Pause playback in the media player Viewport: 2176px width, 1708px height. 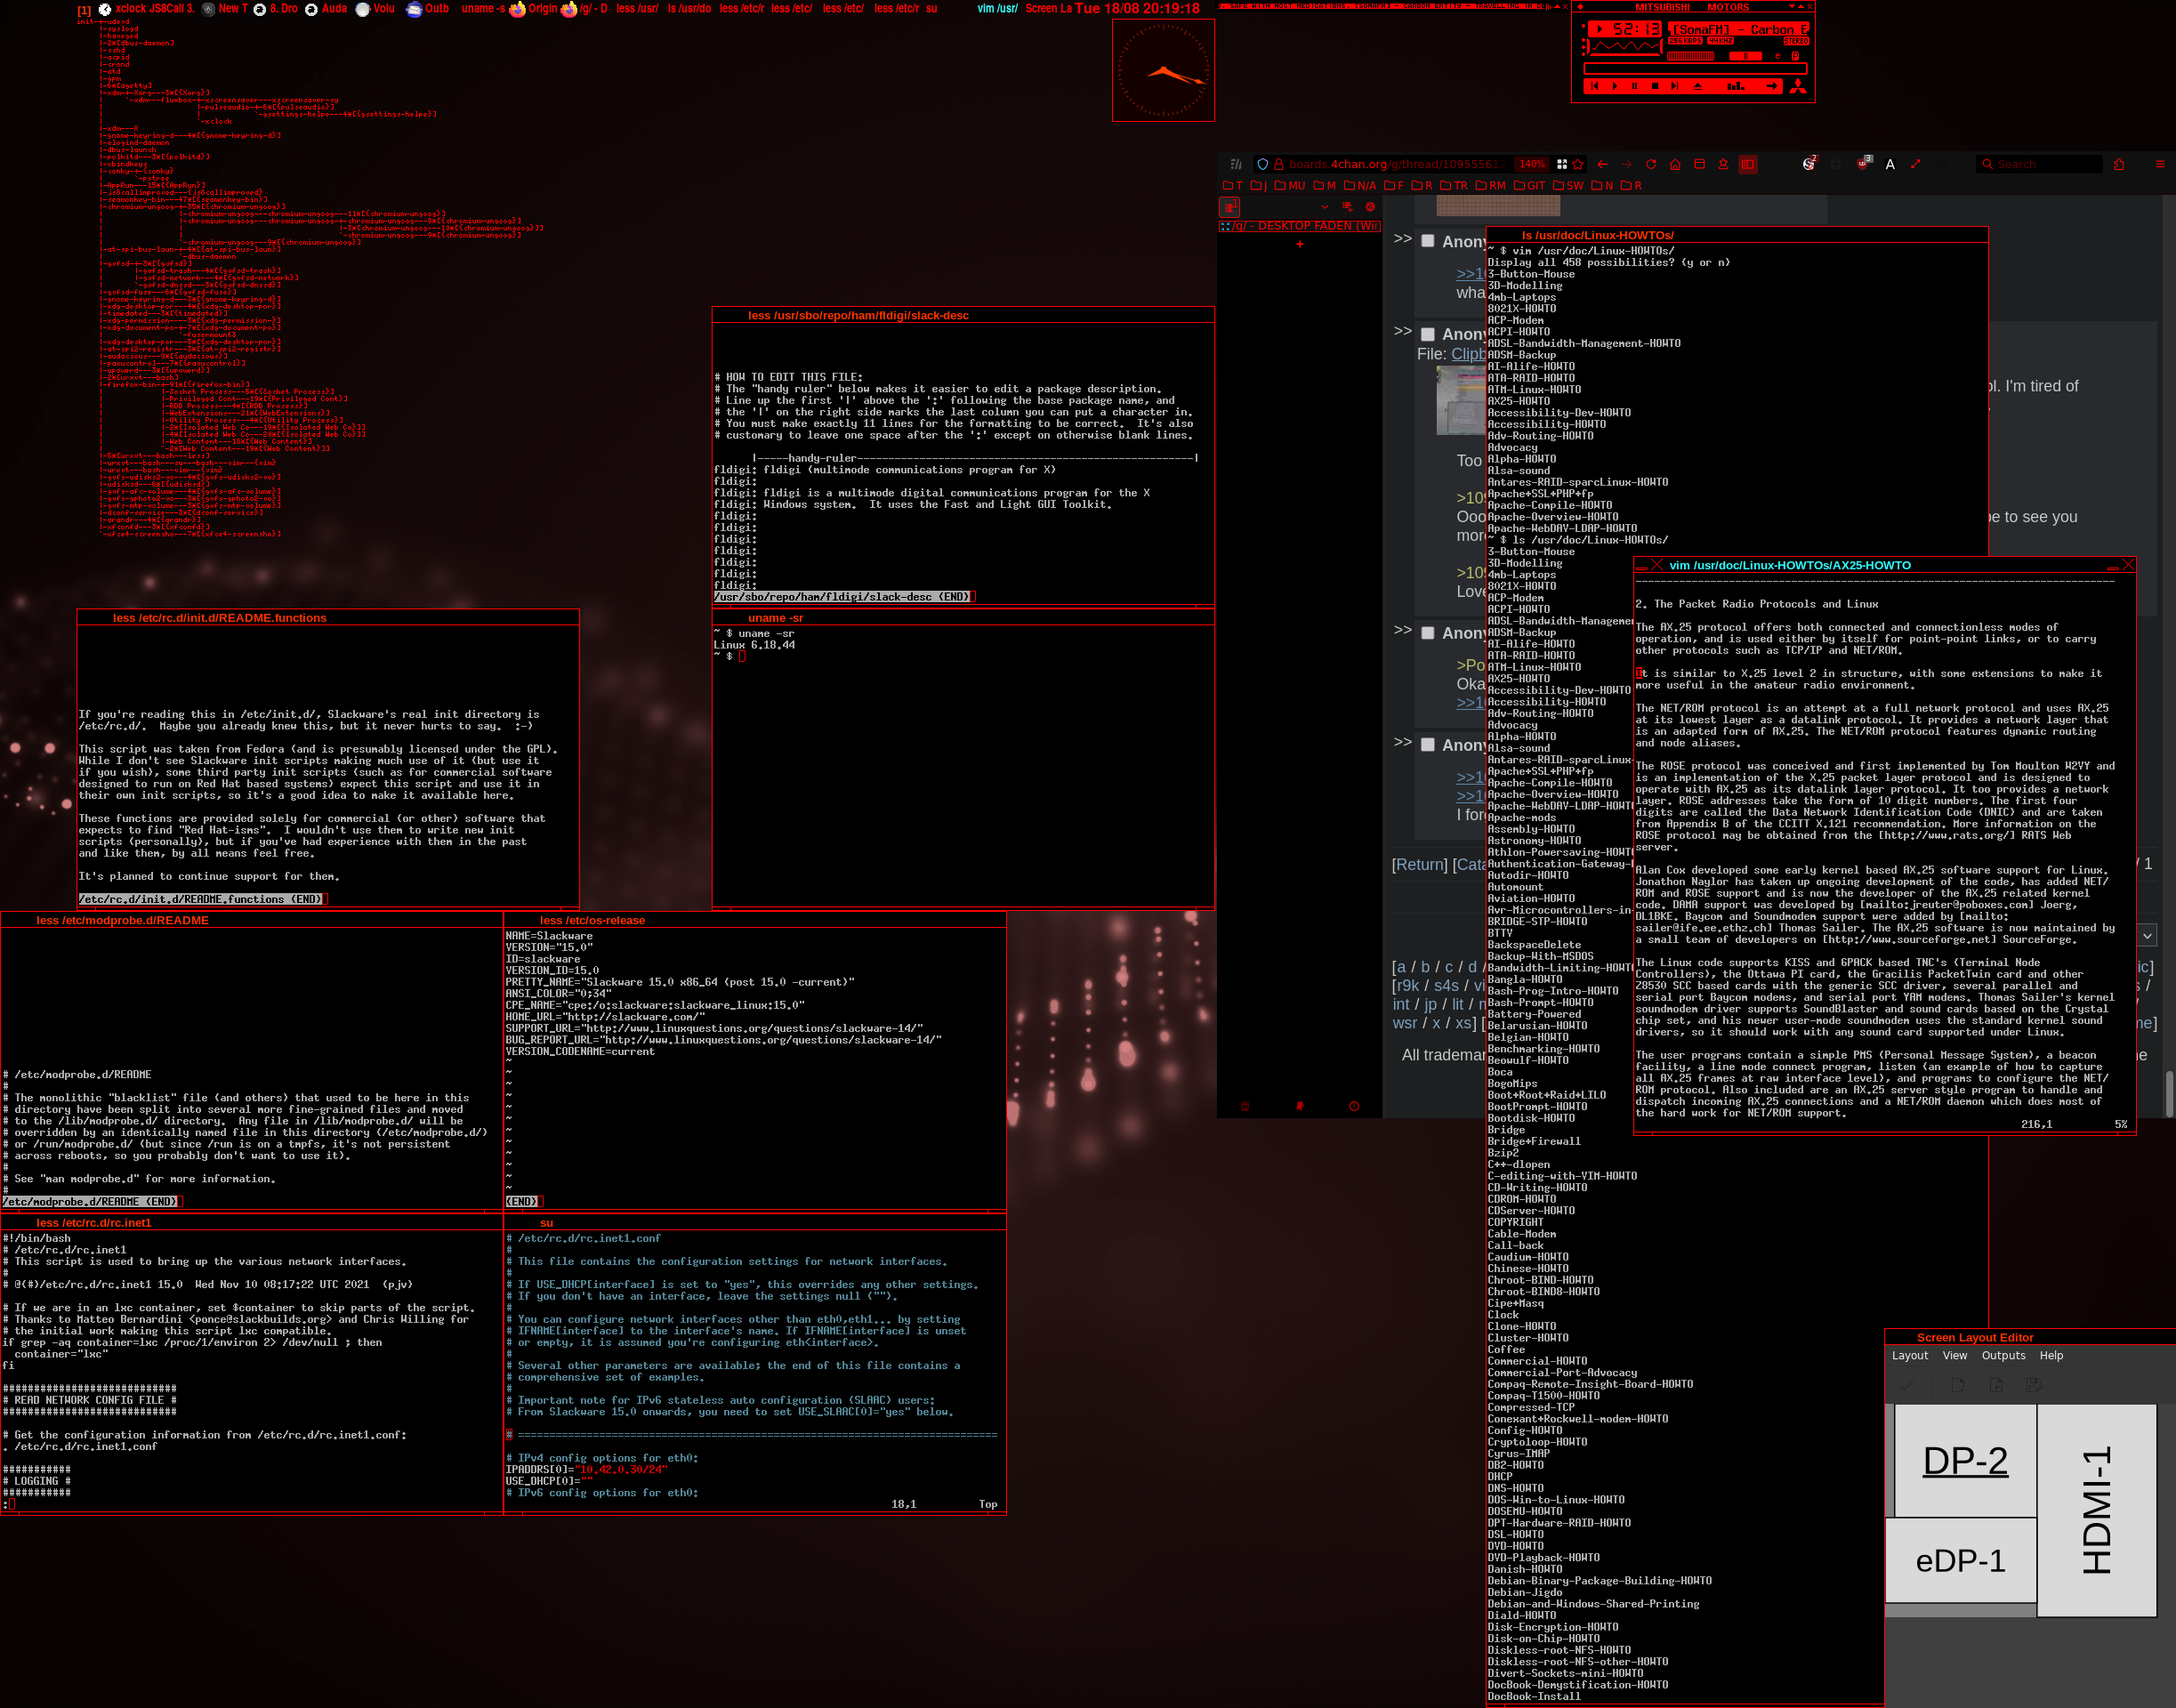1634,87
